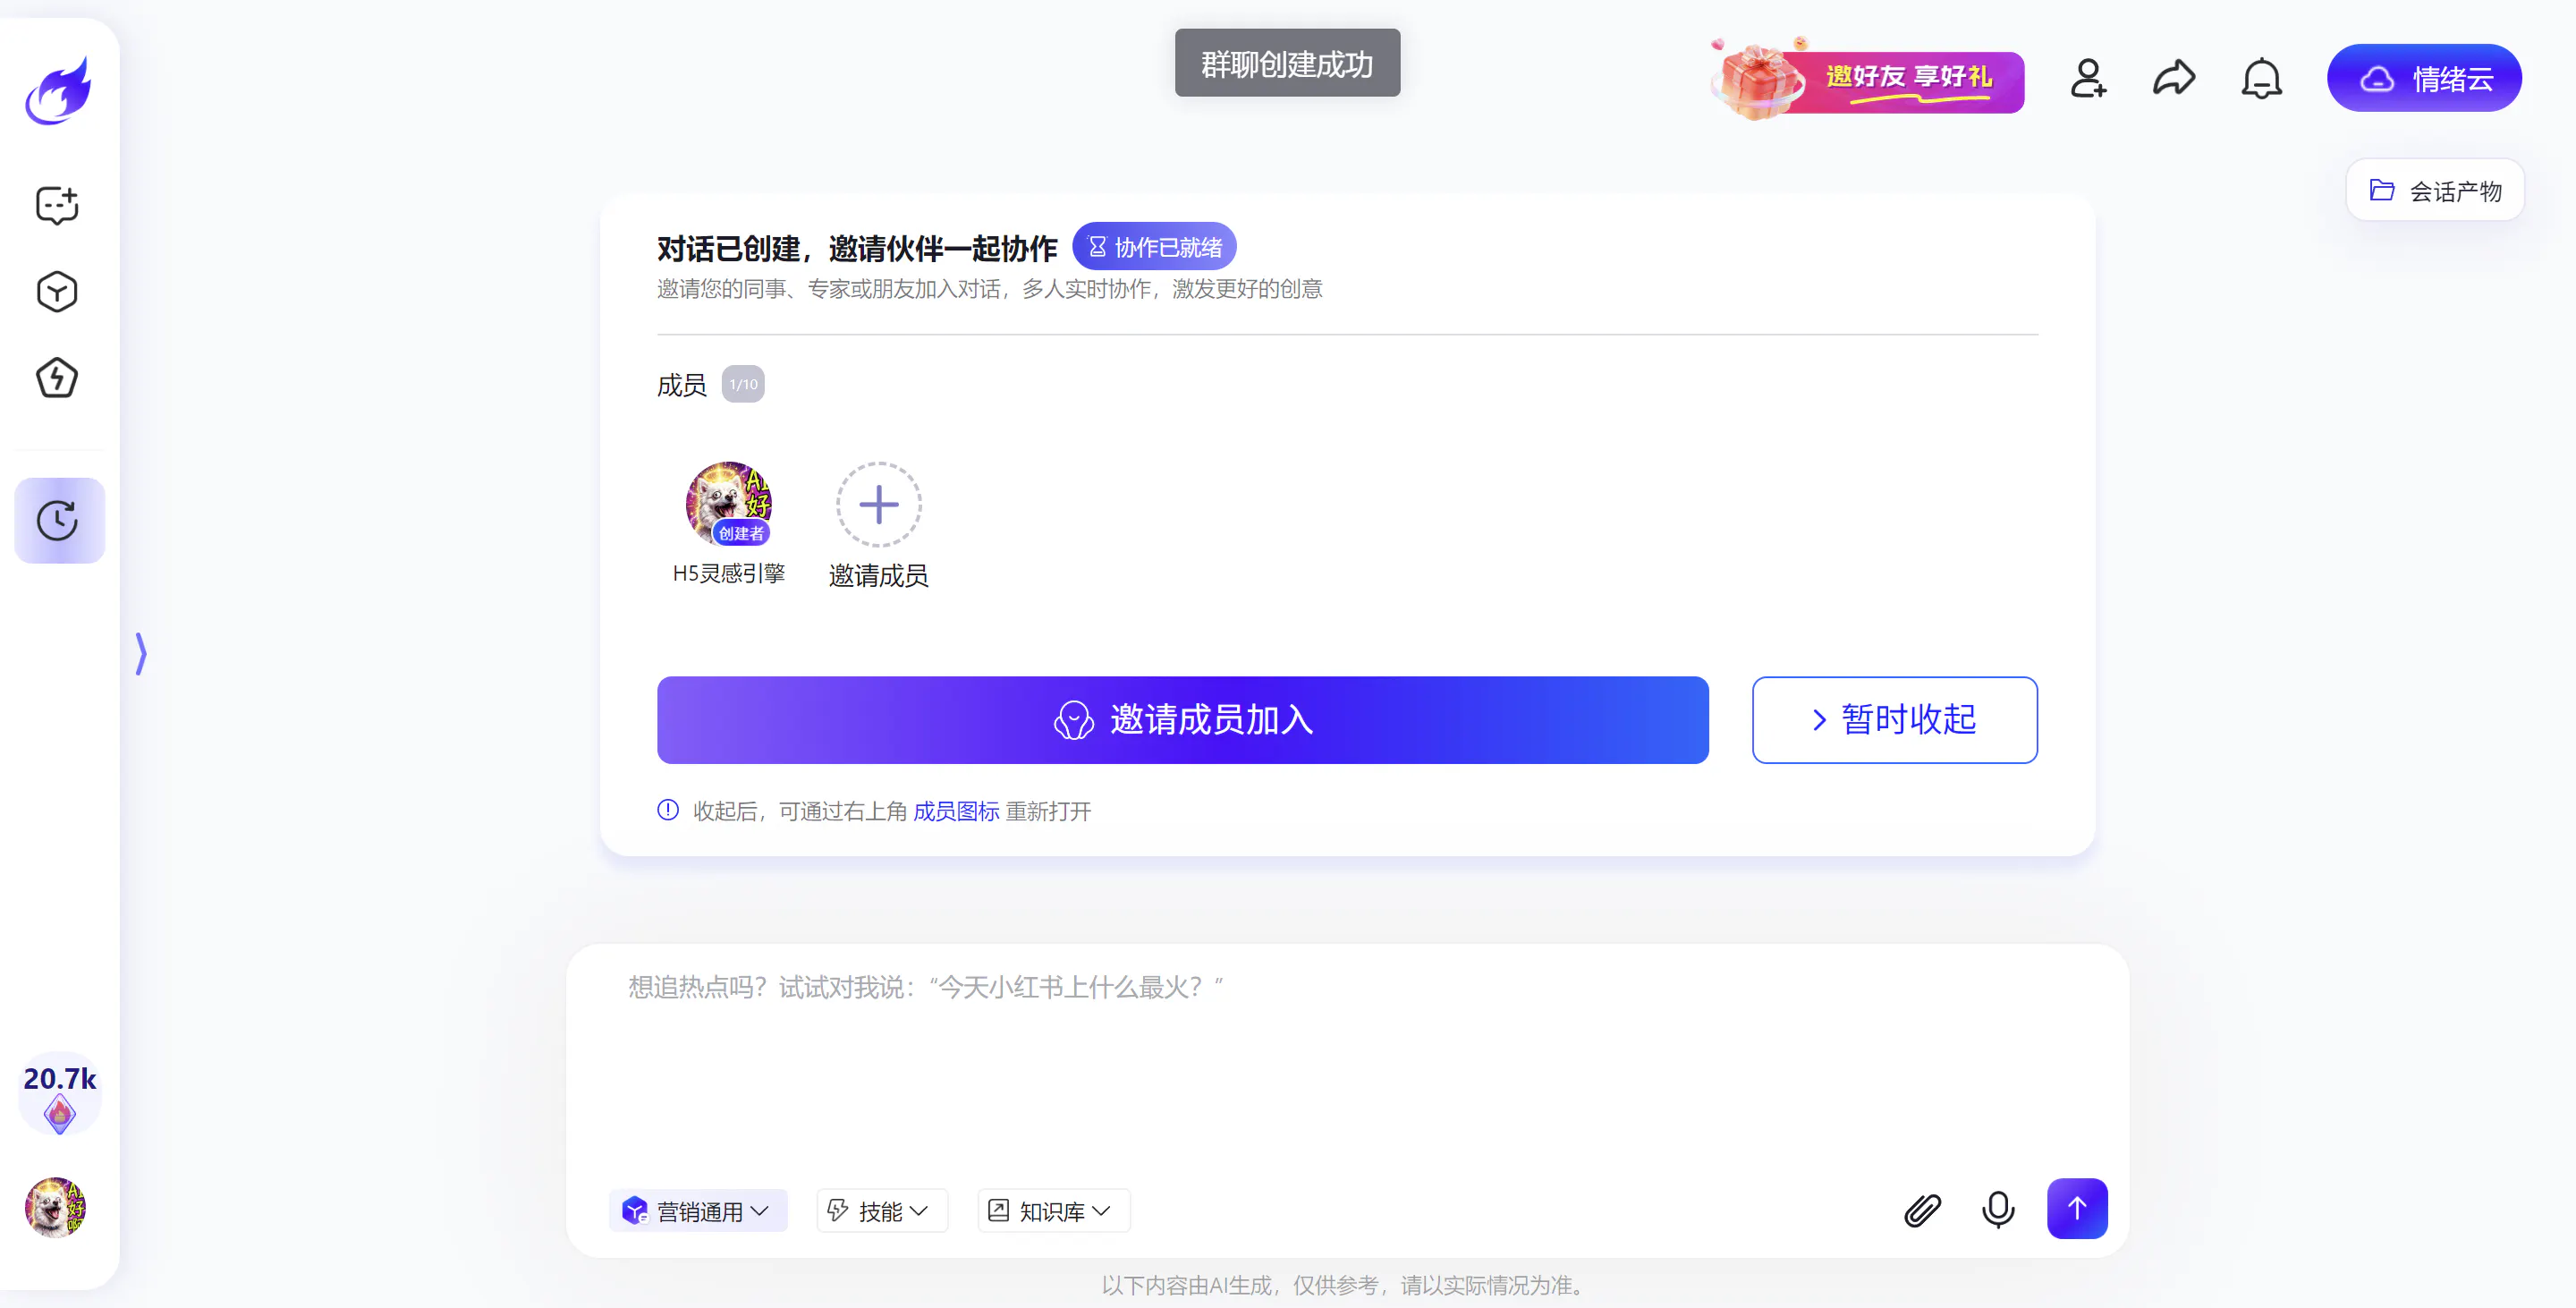The image size is (2576, 1308).
Task: Open notifications bell icon
Action: pyautogui.click(x=2261, y=78)
